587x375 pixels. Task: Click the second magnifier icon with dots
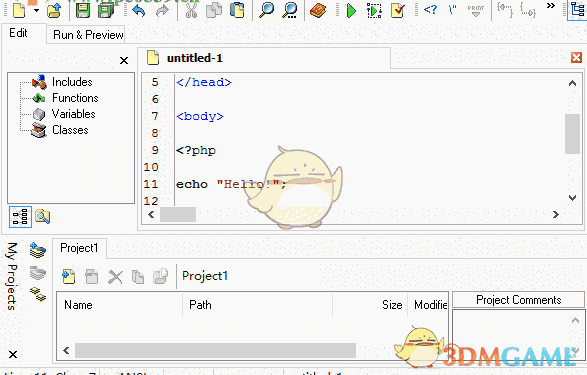click(290, 10)
